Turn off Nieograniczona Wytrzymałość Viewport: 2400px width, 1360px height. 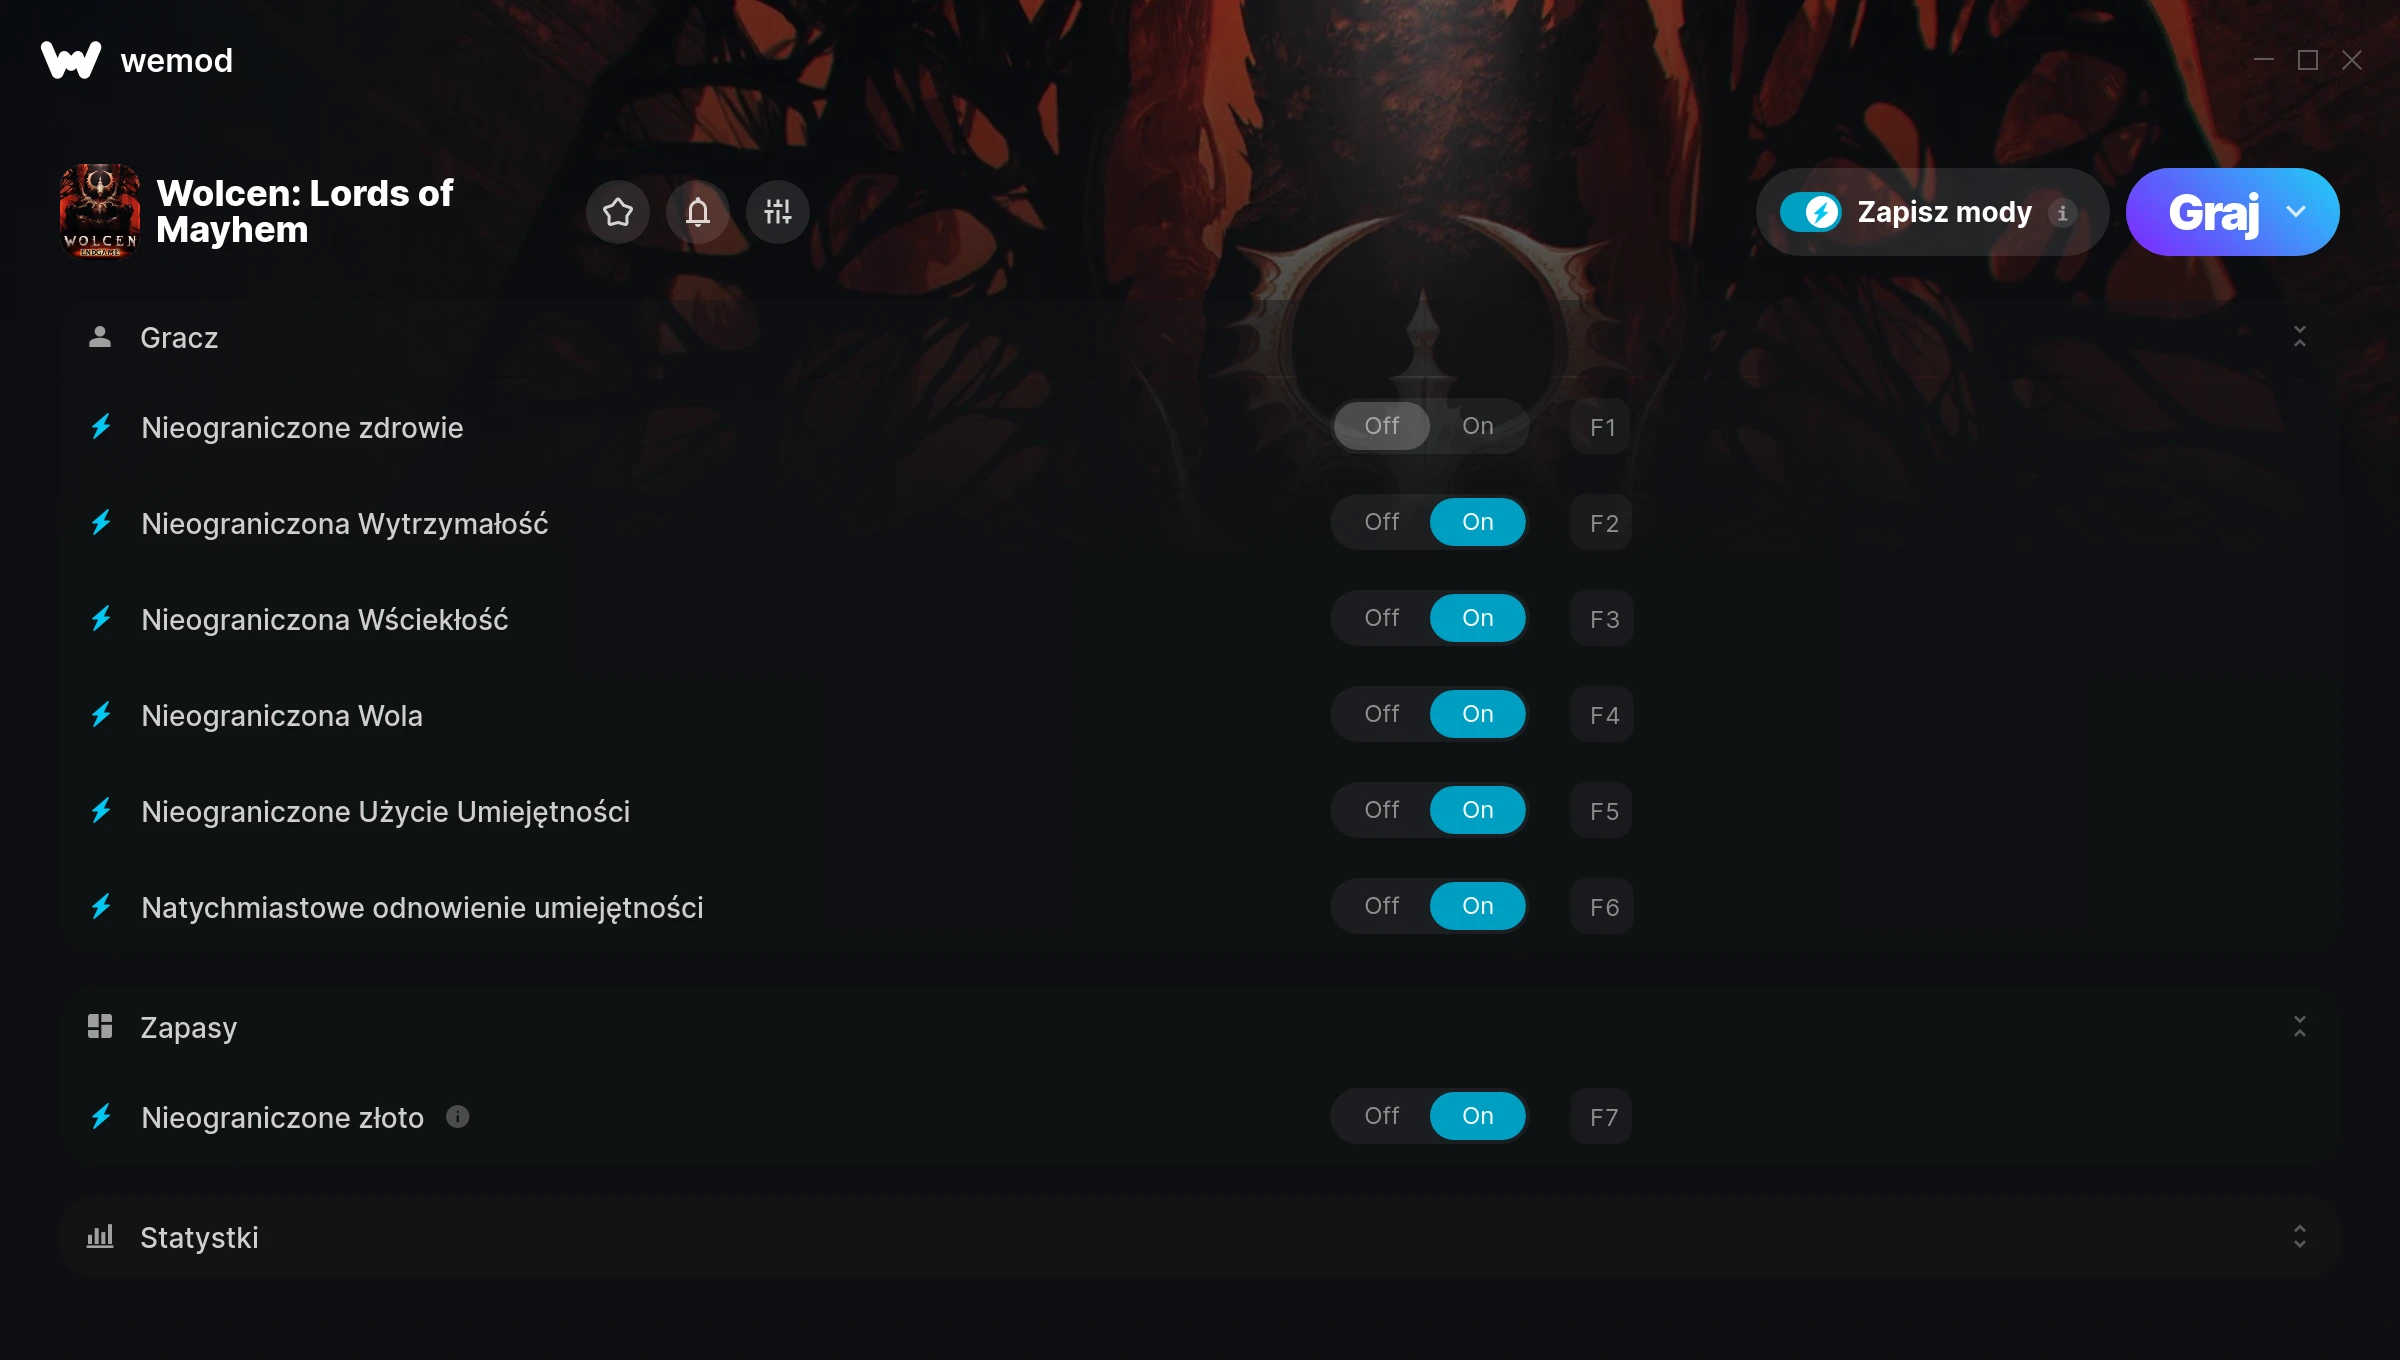1382,522
